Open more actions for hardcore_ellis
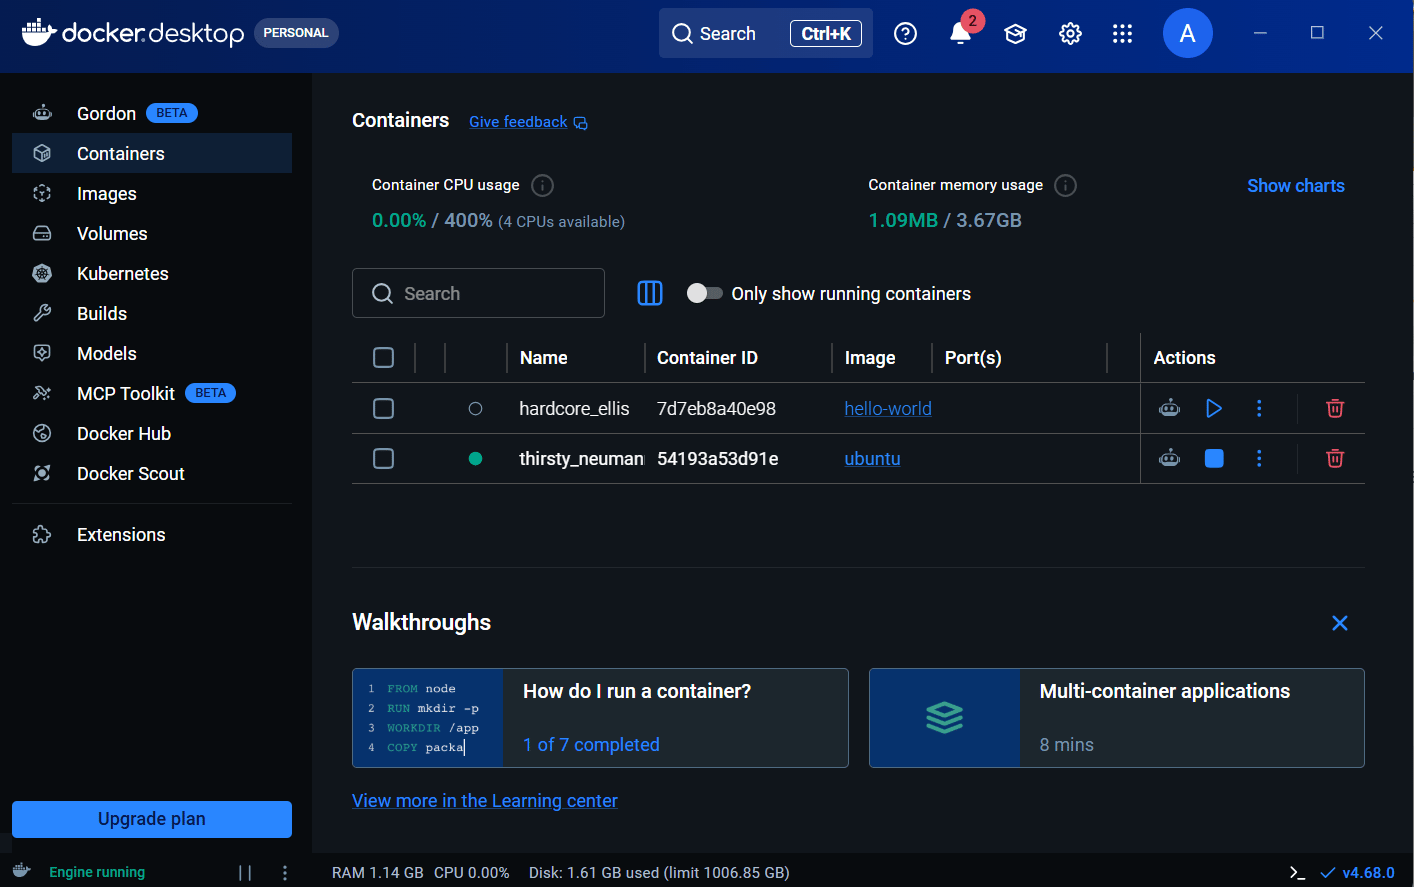This screenshot has height=887, width=1414. [x=1259, y=408]
